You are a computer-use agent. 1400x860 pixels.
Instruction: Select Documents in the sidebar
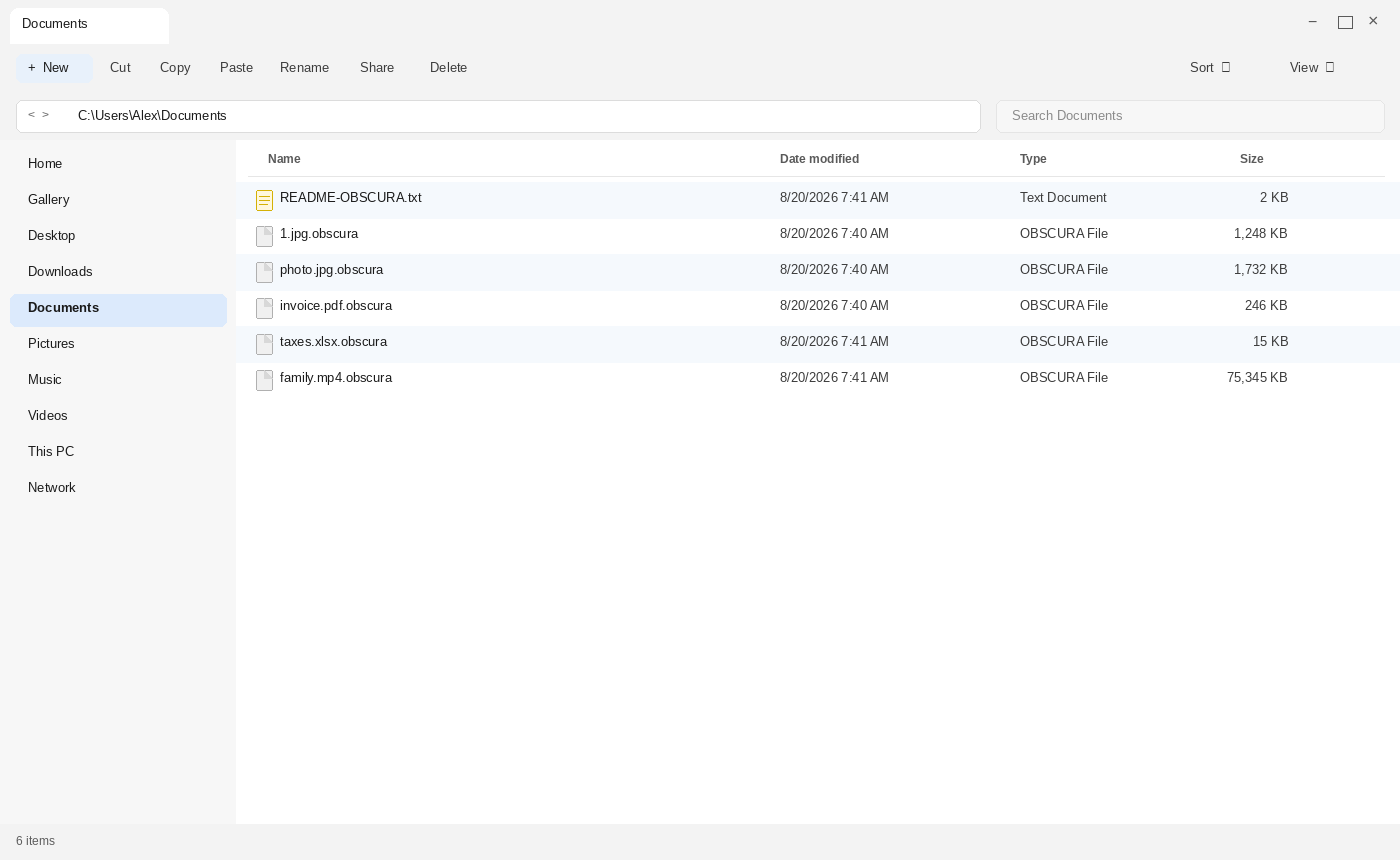click(x=118, y=310)
